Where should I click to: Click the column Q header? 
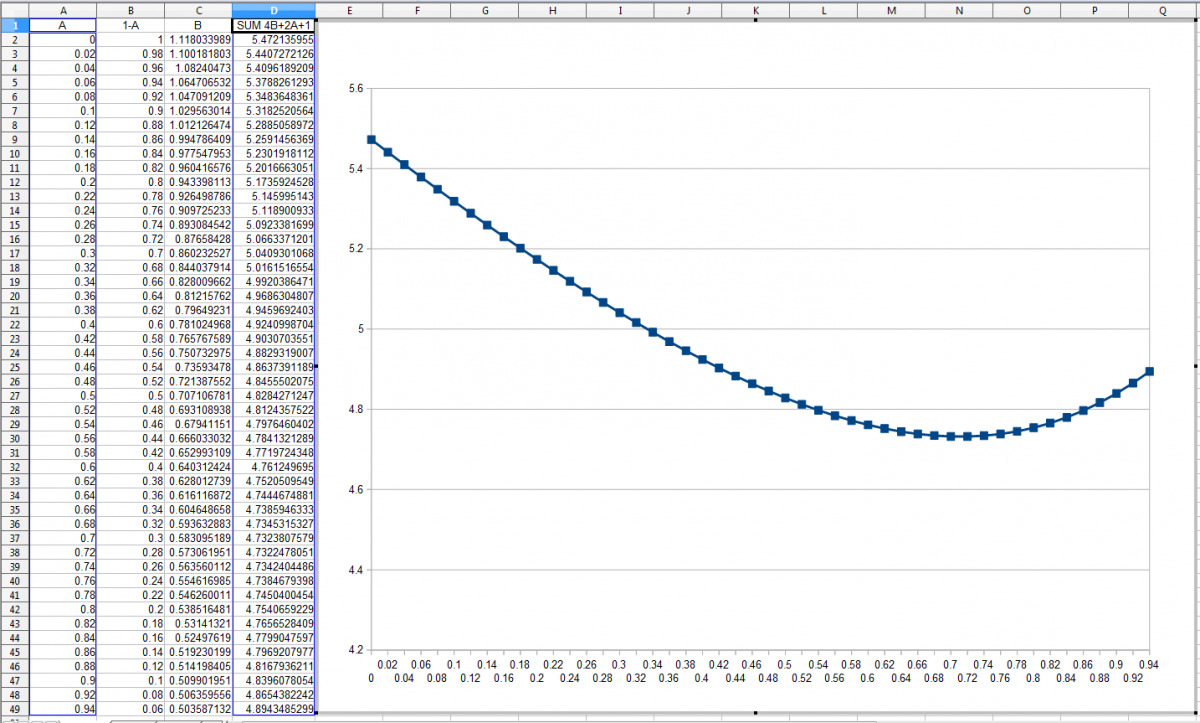coord(1164,9)
